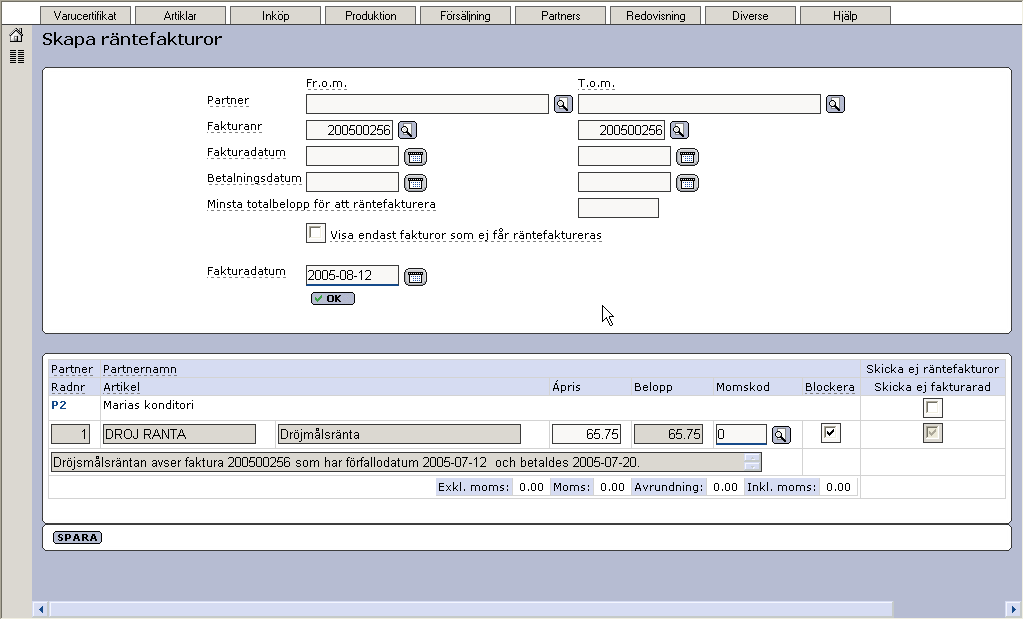The height and width of the screenshot is (620, 1024).
Task: Toggle Blockera checkbox for DROJ RANTA row
Action: [x=830, y=433]
